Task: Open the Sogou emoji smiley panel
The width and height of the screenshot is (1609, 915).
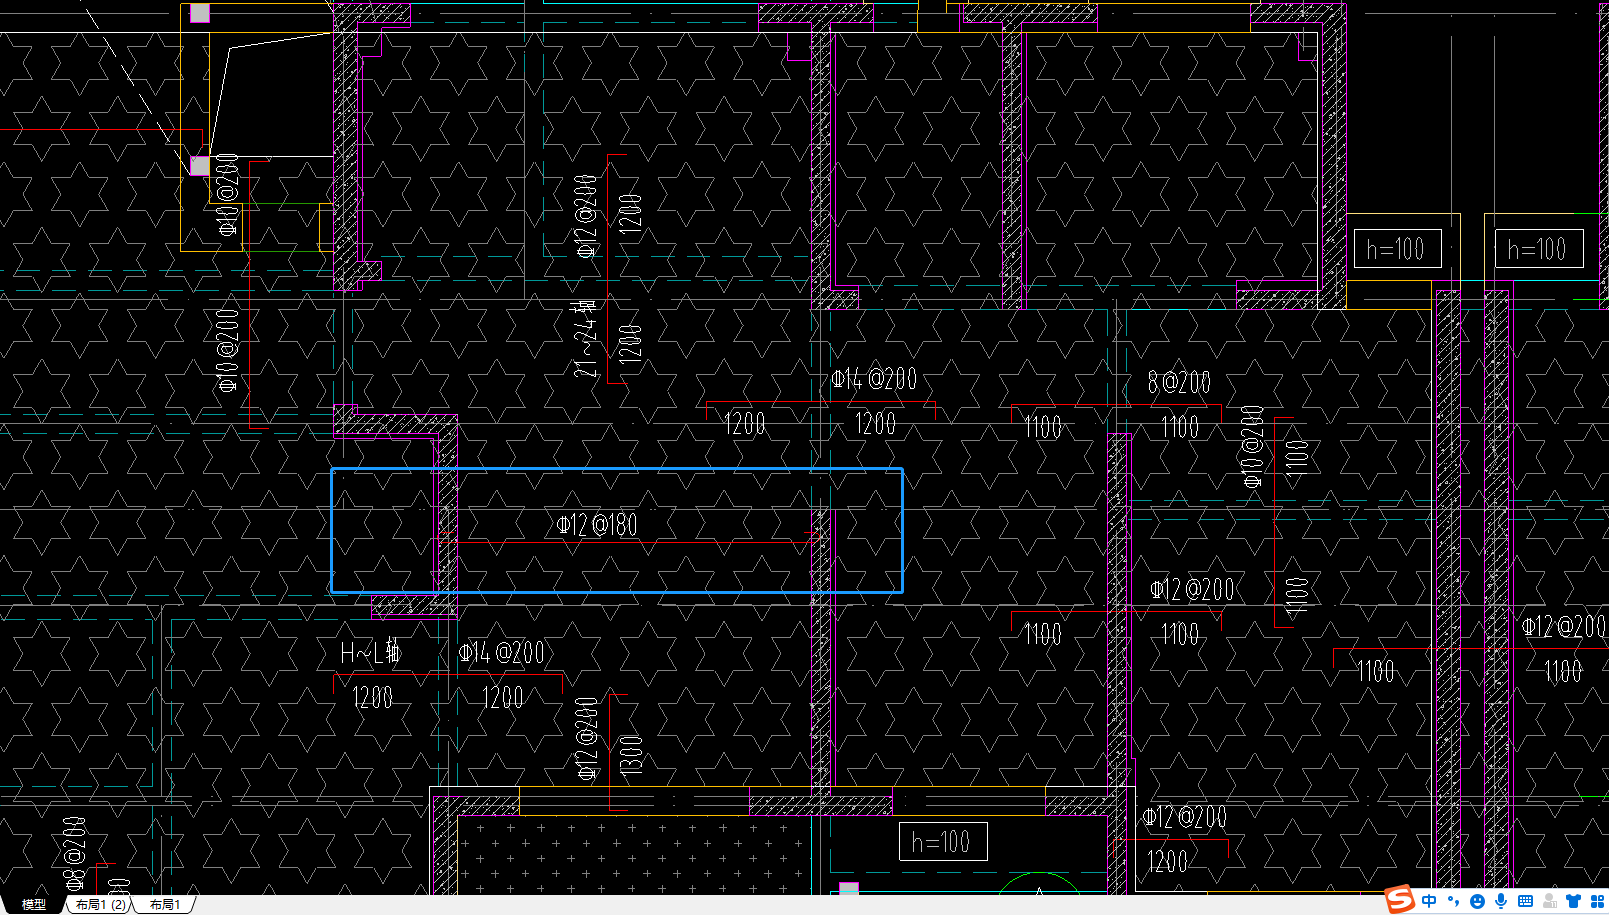Action: pos(1477,901)
